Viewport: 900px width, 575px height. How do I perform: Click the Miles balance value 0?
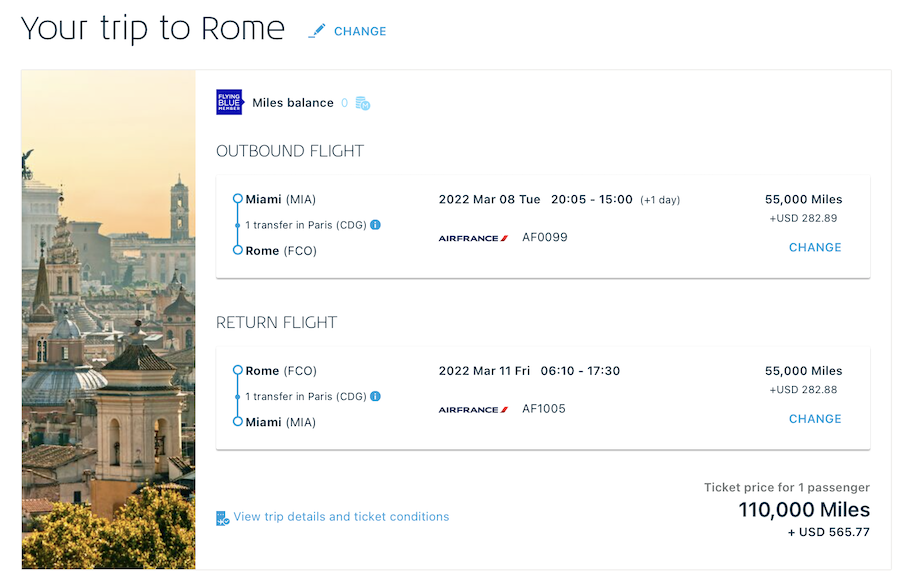(344, 103)
